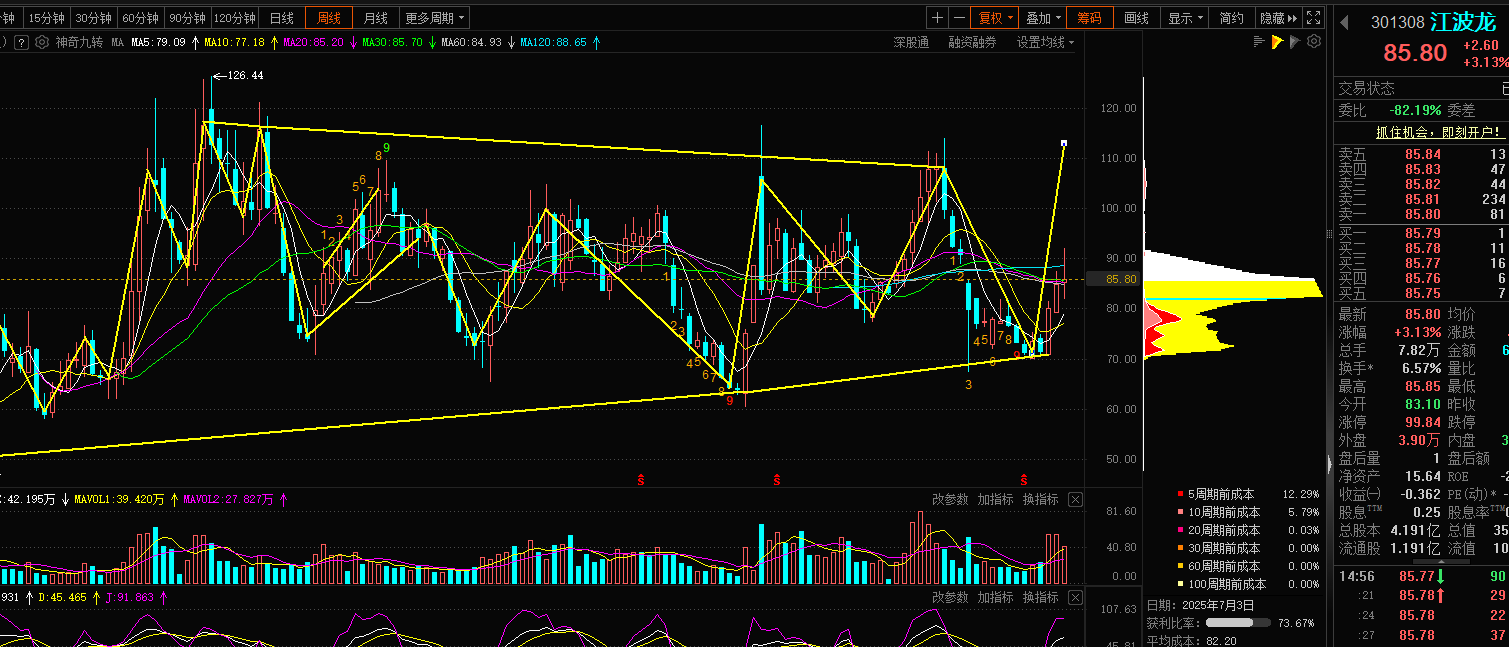Click MA5:79.09 moving average label
This screenshot has height=647, width=1509.
[x=159, y=42]
